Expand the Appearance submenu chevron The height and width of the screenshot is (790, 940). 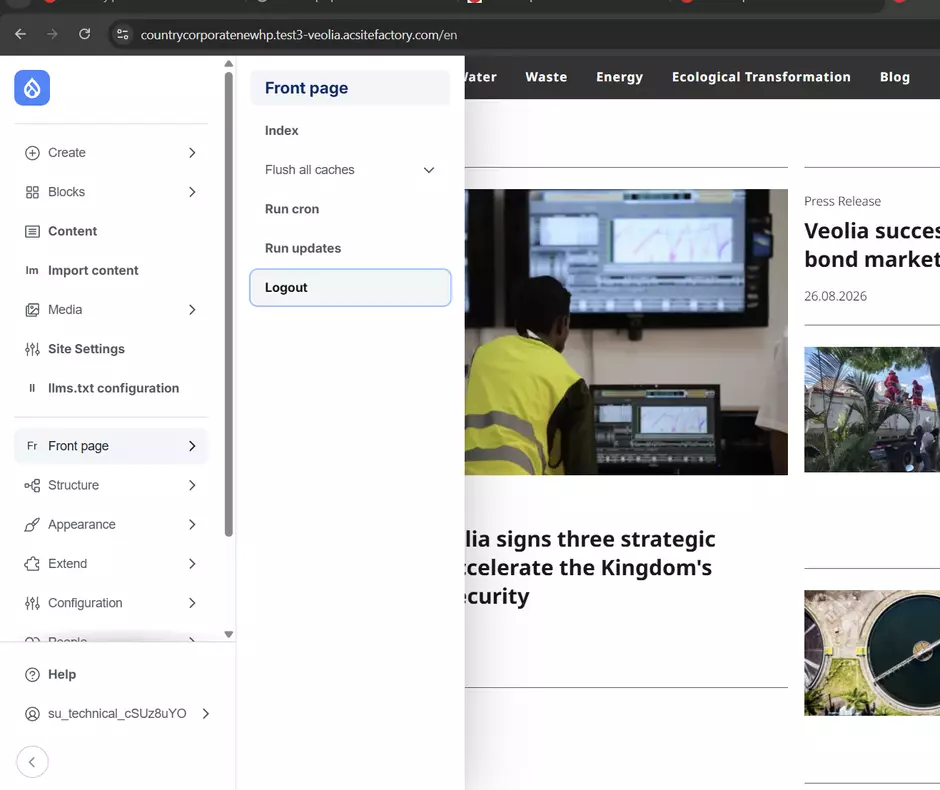[192, 525]
